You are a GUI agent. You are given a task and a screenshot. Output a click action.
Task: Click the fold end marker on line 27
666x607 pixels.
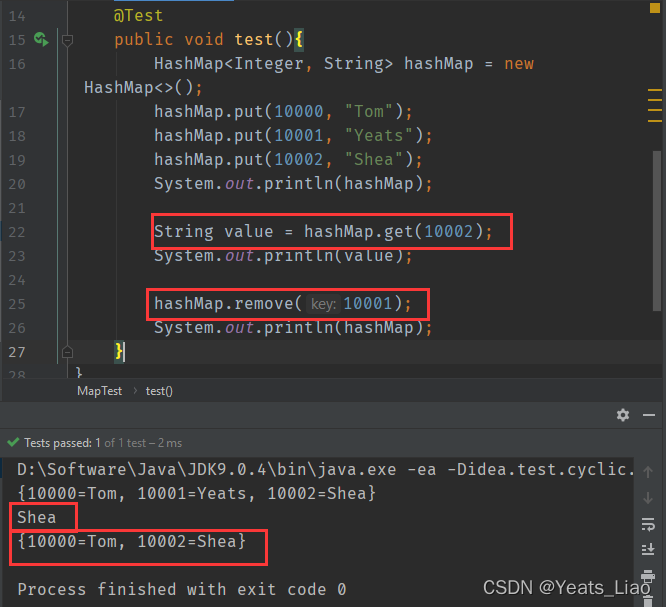(67, 352)
